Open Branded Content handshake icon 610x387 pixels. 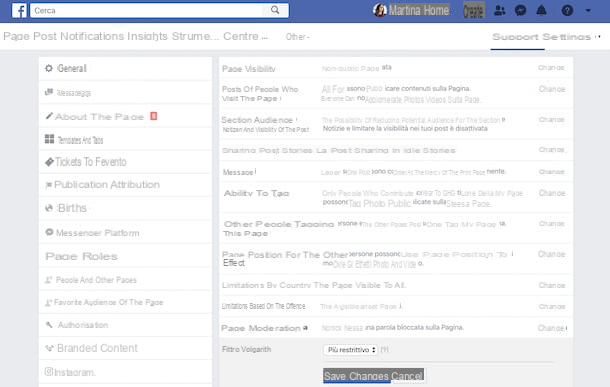[49, 348]
